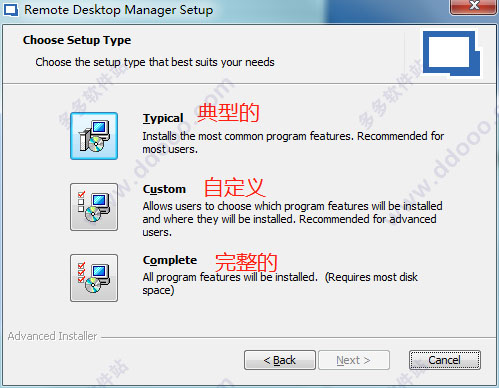Close the setup window with the X
The image size is (499, 388).
pyautogui.click(x=473, y=7)
